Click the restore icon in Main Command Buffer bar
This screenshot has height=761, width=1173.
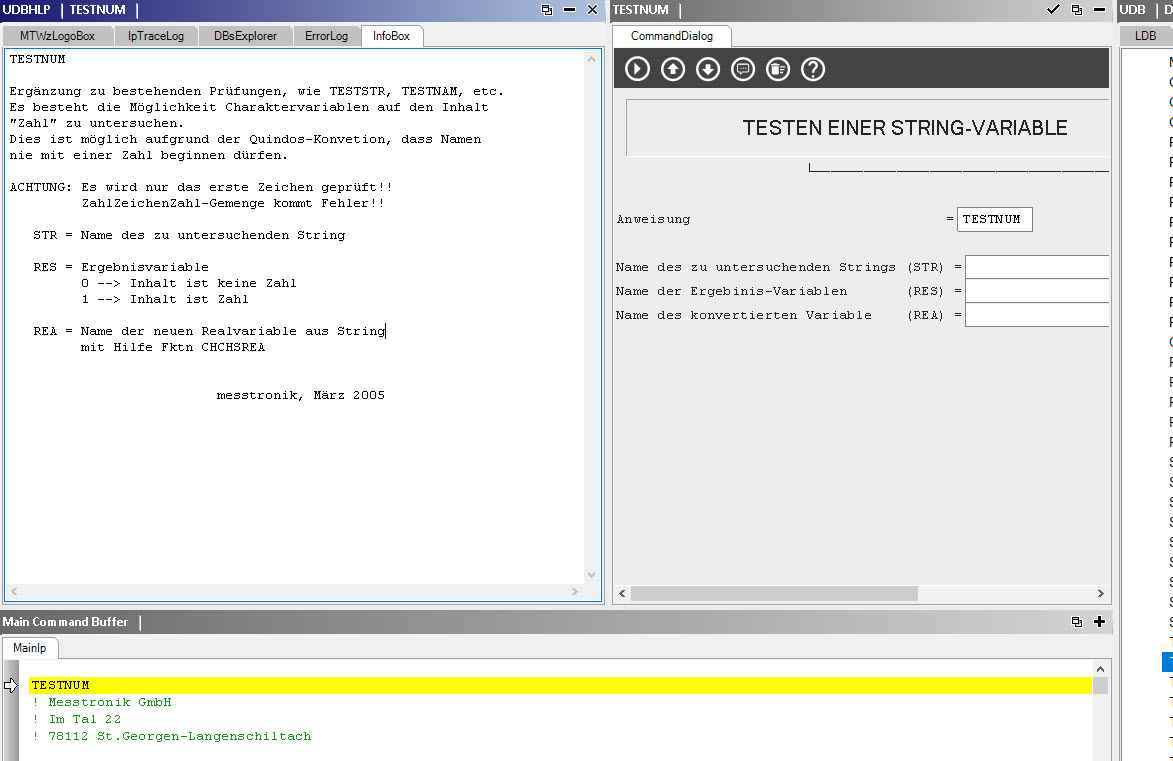(x=1076, y=622)
